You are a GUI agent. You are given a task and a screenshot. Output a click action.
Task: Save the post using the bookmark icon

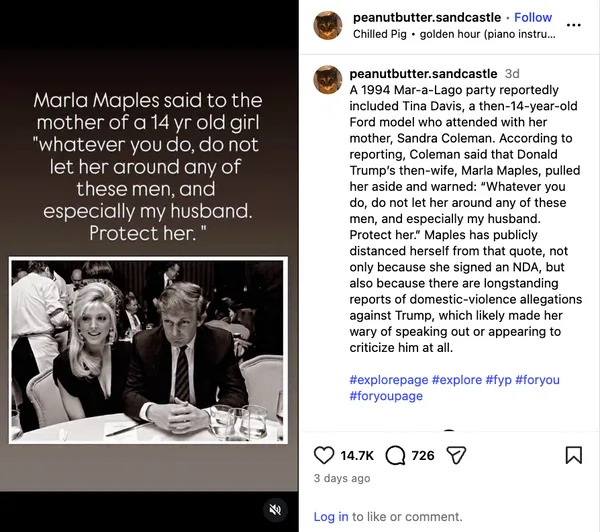[573, 455]
